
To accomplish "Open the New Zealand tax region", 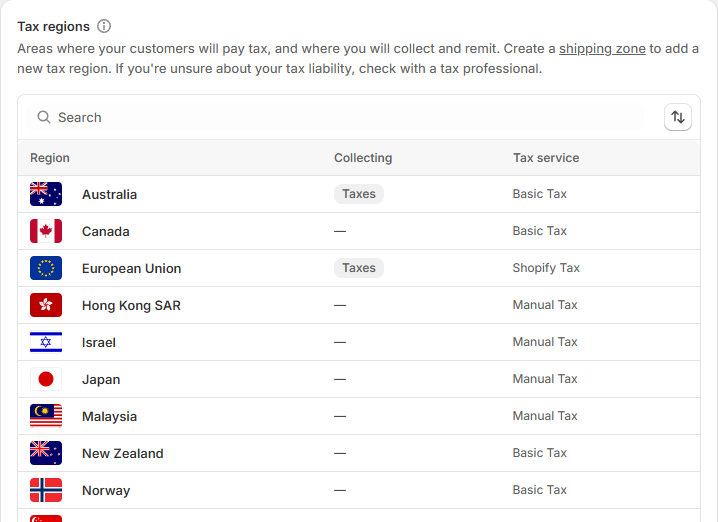I will point(359,453).
